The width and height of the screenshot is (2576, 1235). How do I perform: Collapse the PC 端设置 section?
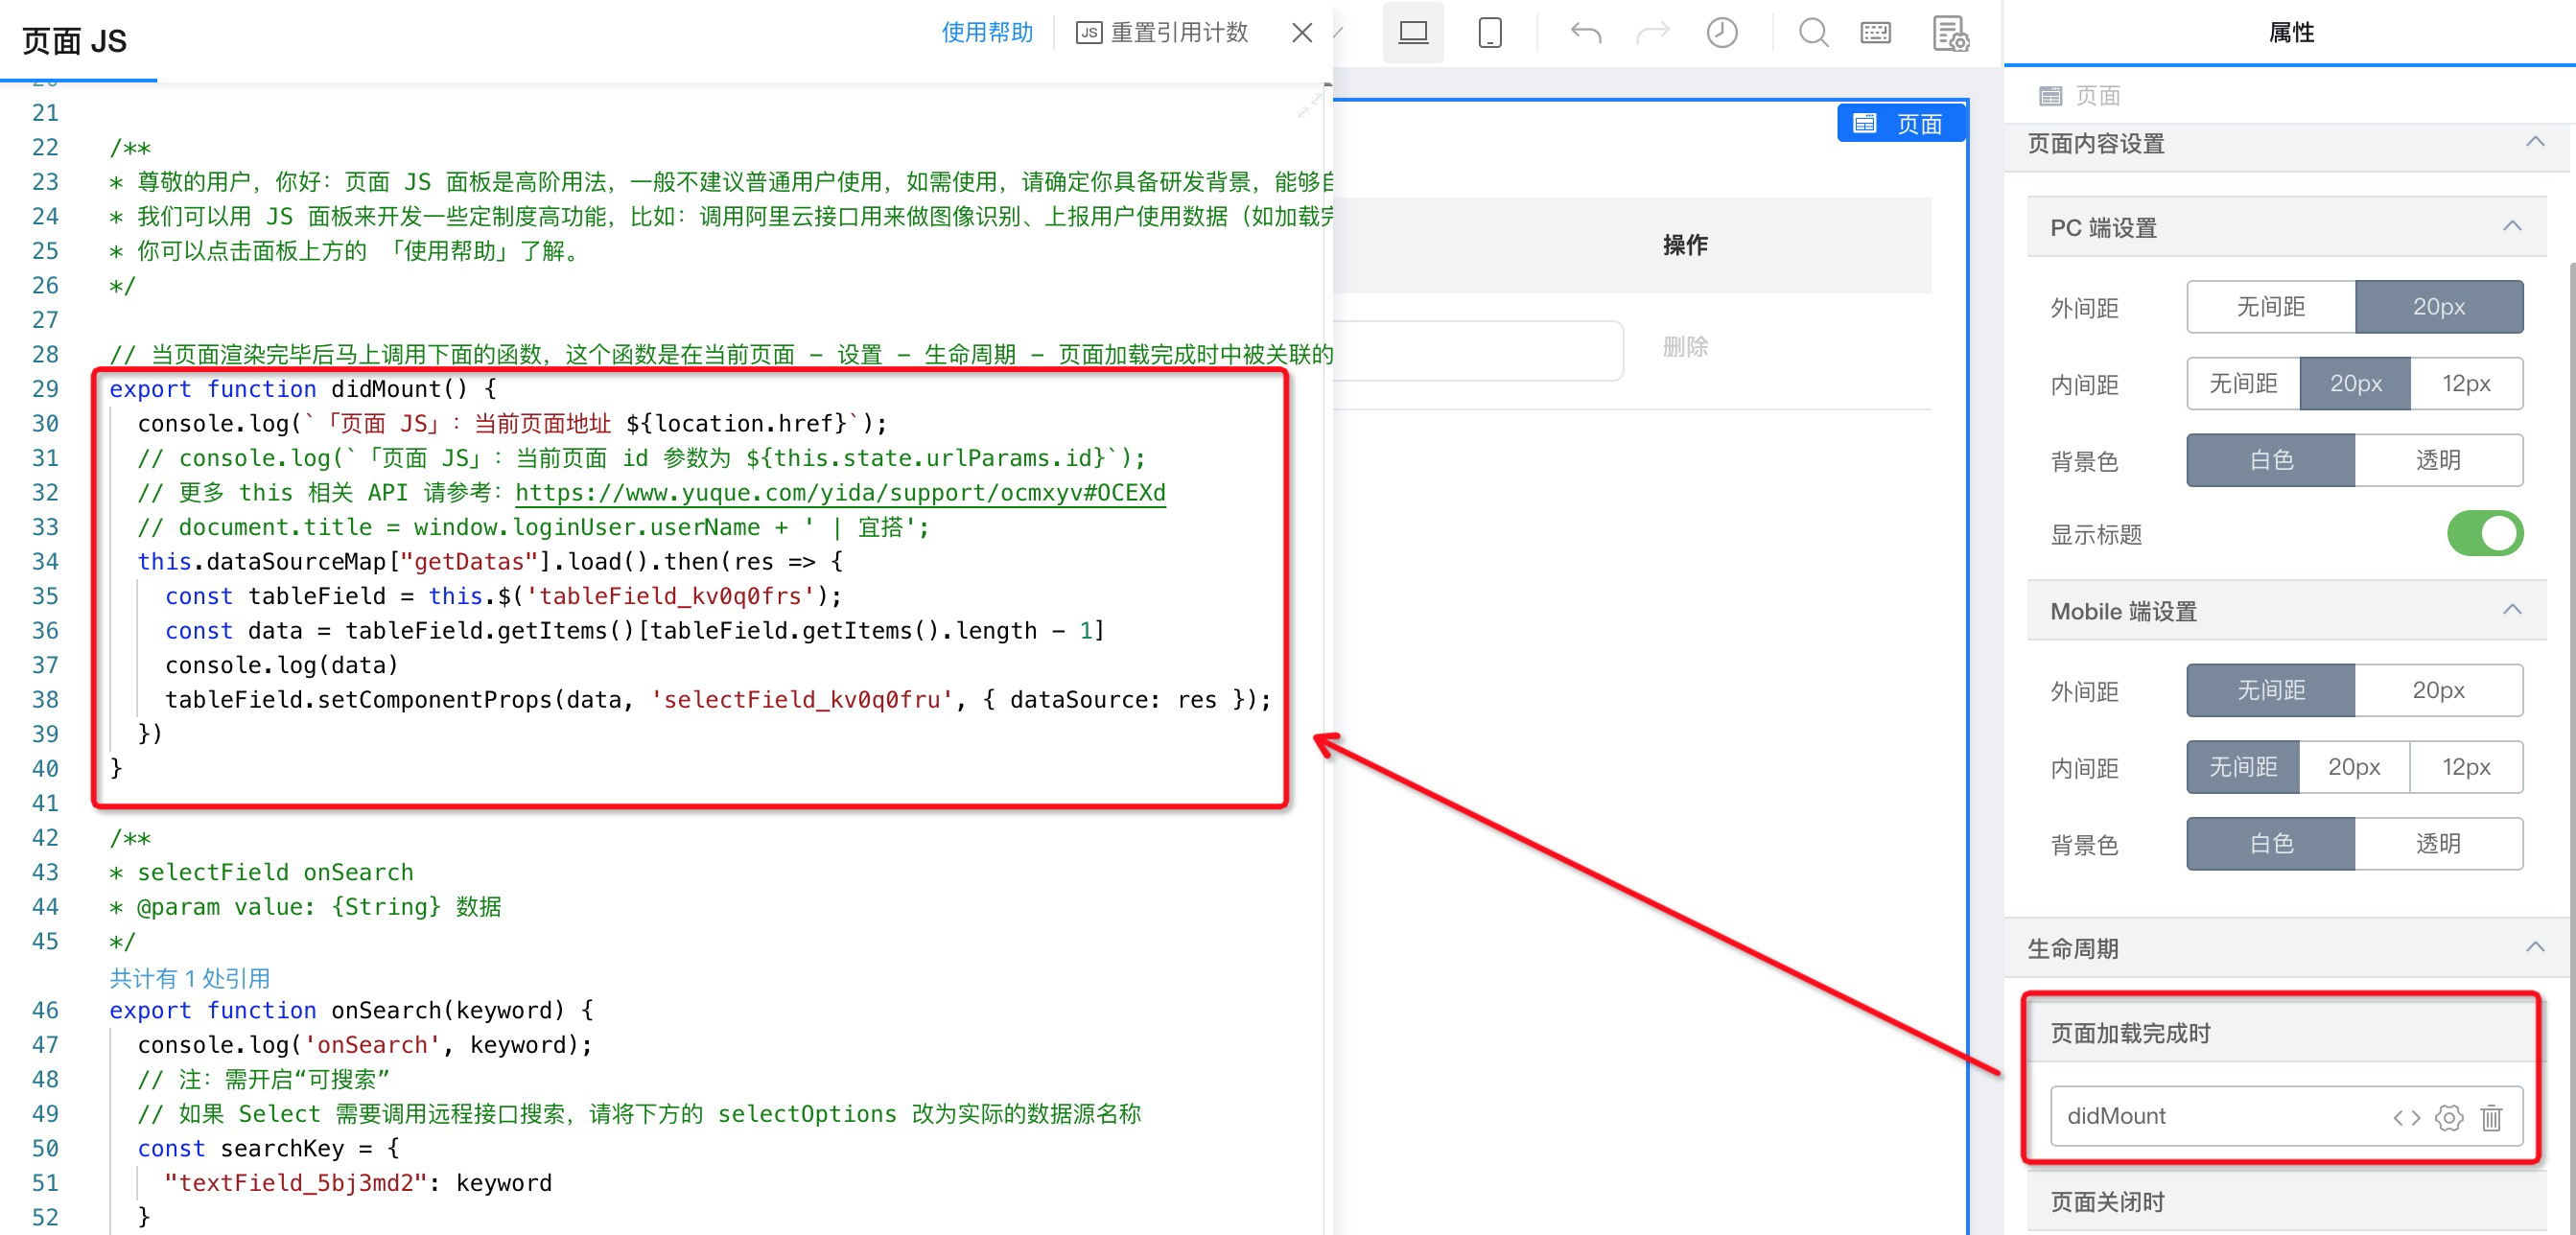[2512, 226]
